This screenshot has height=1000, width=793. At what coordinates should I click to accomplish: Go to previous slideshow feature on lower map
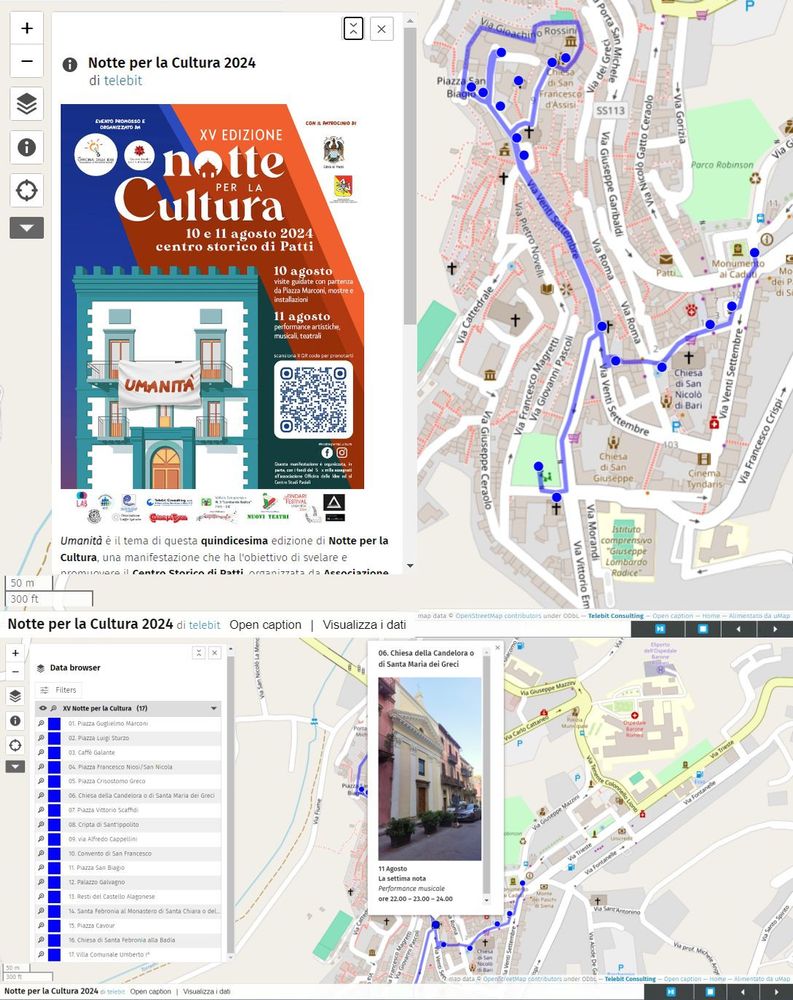(742, 992)
